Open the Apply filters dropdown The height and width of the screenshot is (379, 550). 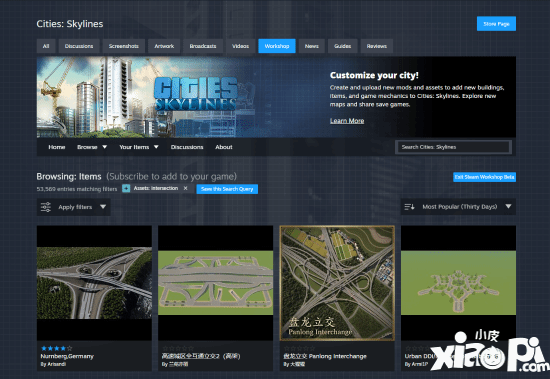74,207
